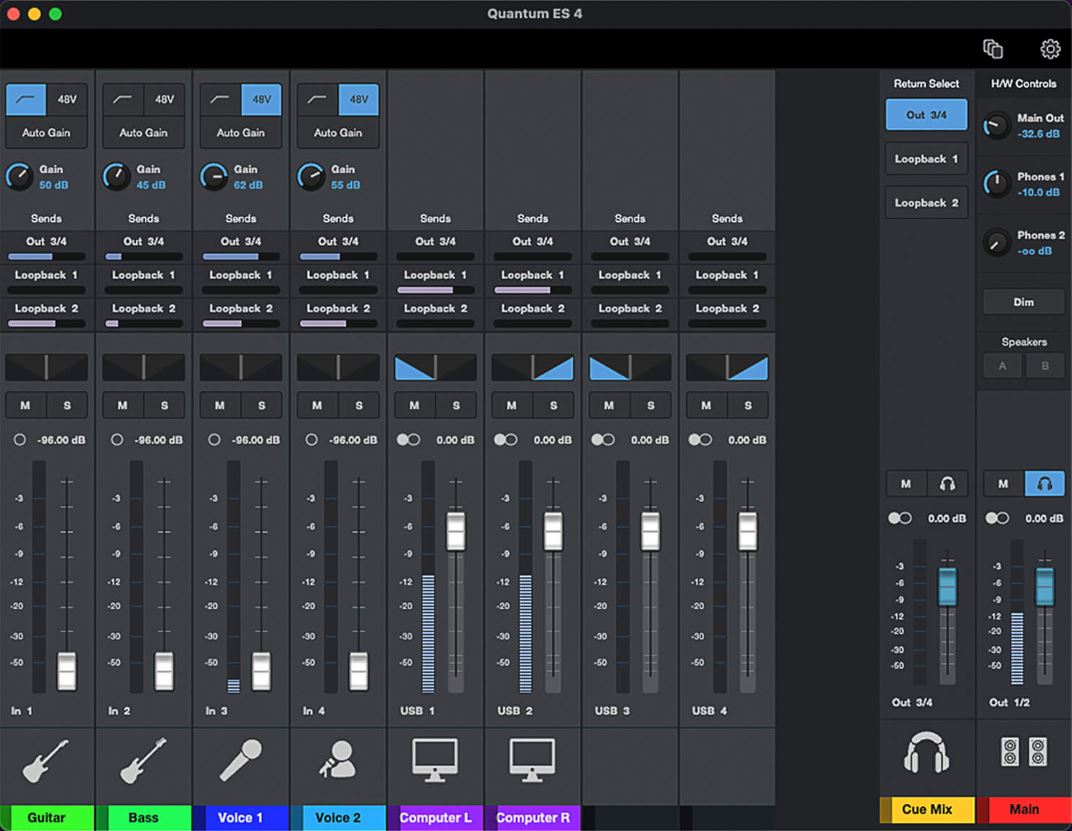Click the Bass channel guitar icon

[x=143, y=760]
